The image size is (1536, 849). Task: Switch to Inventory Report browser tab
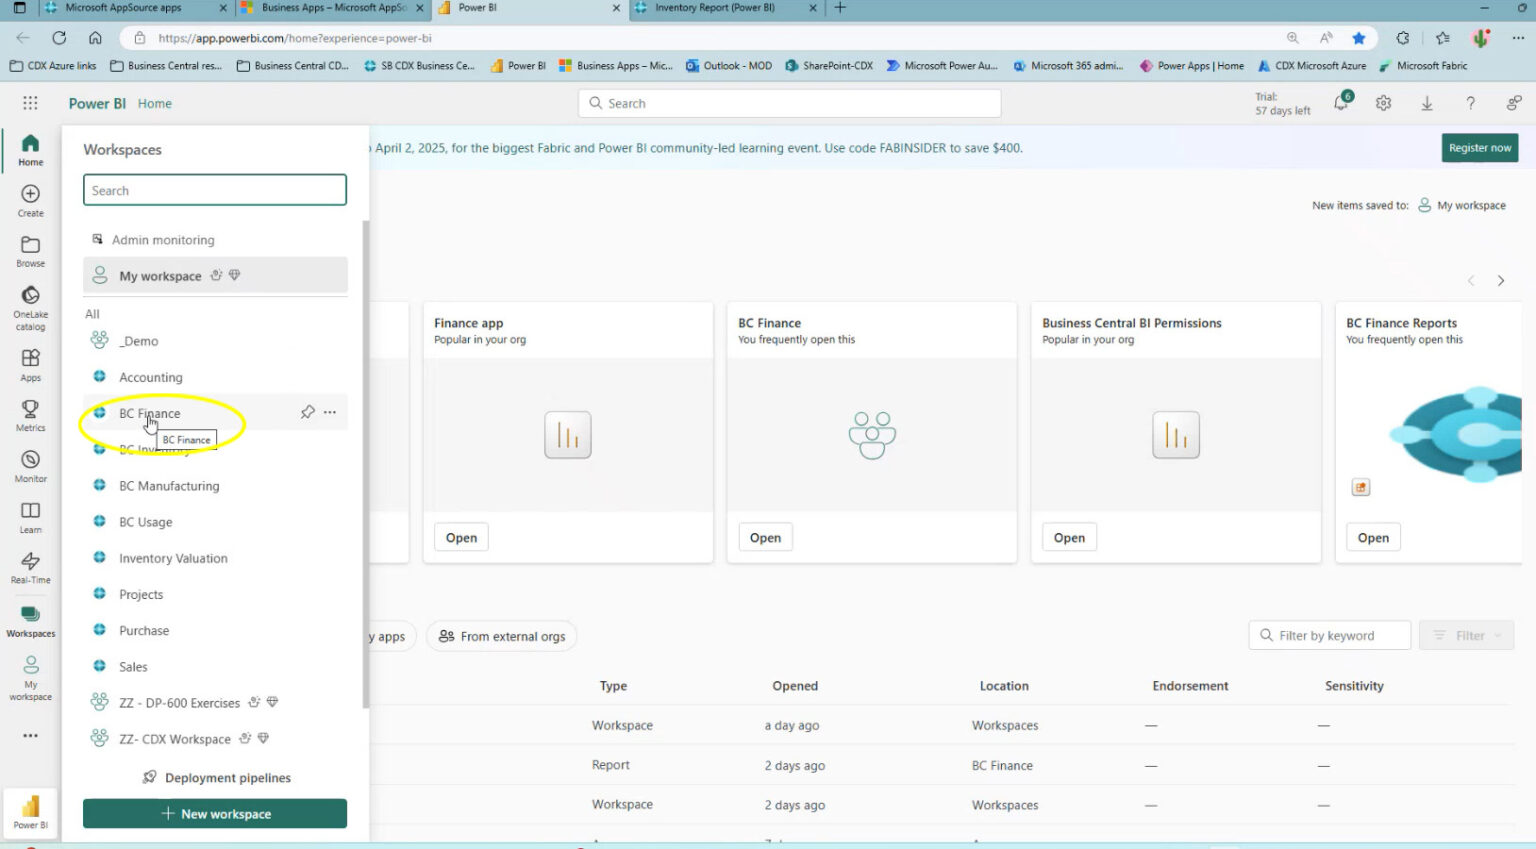tap(725, 8)
